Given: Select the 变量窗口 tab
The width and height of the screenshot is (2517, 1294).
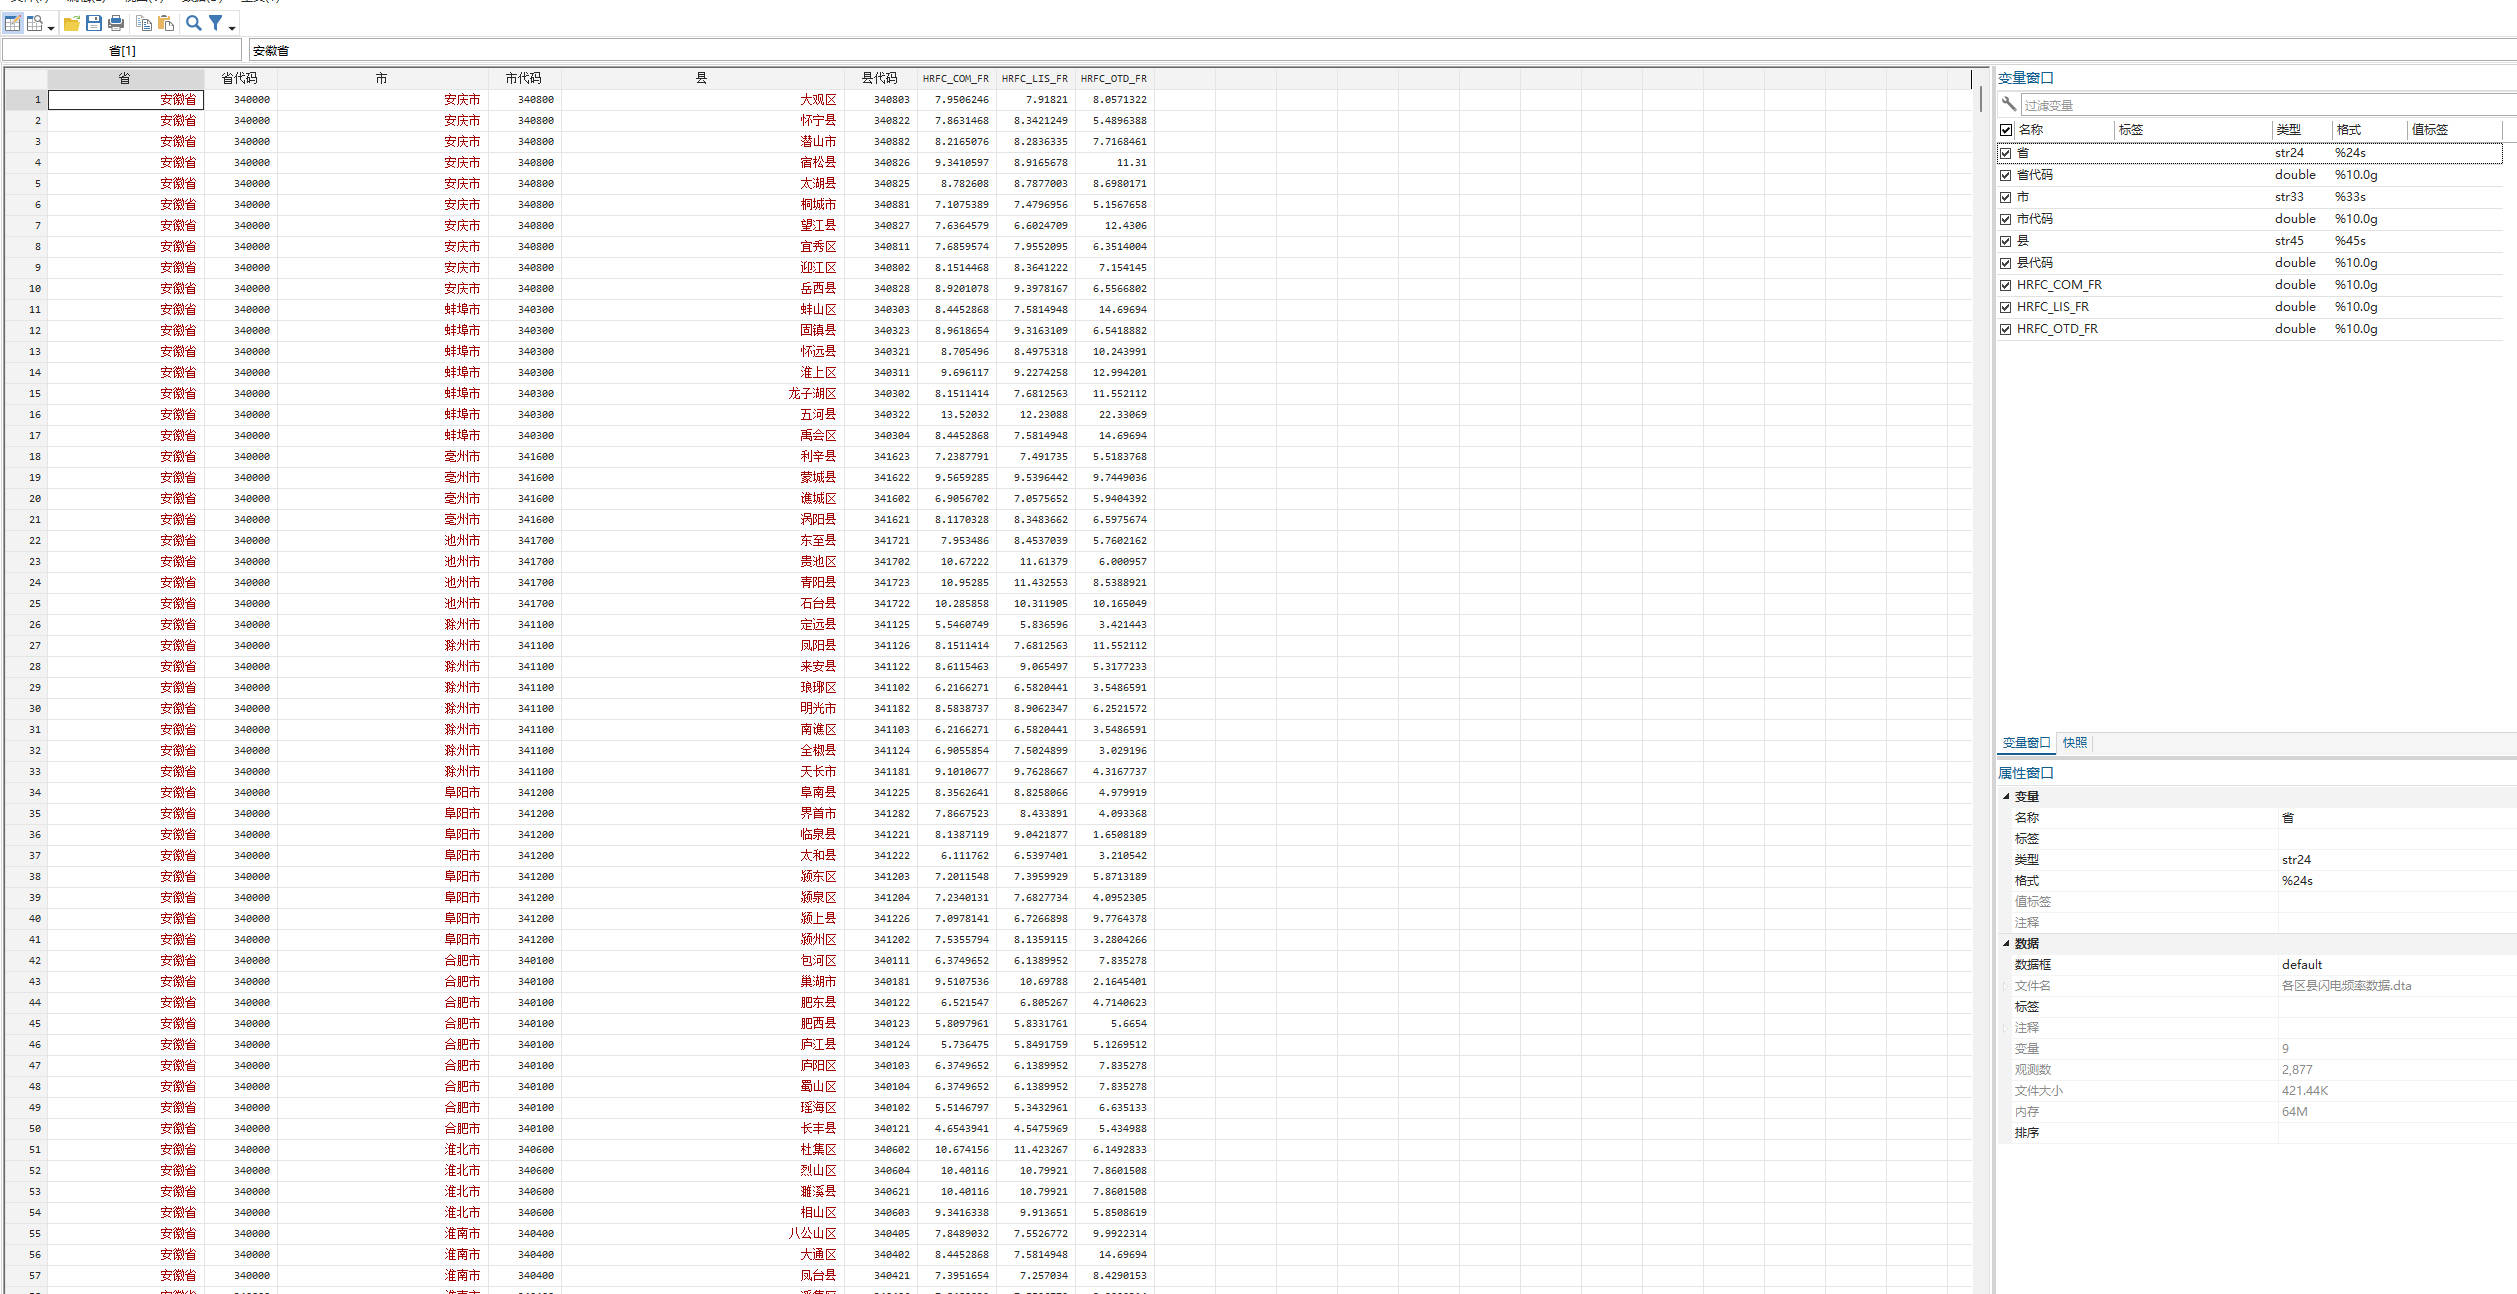Looking at the screenshot, I should (x=2025, y=743).
